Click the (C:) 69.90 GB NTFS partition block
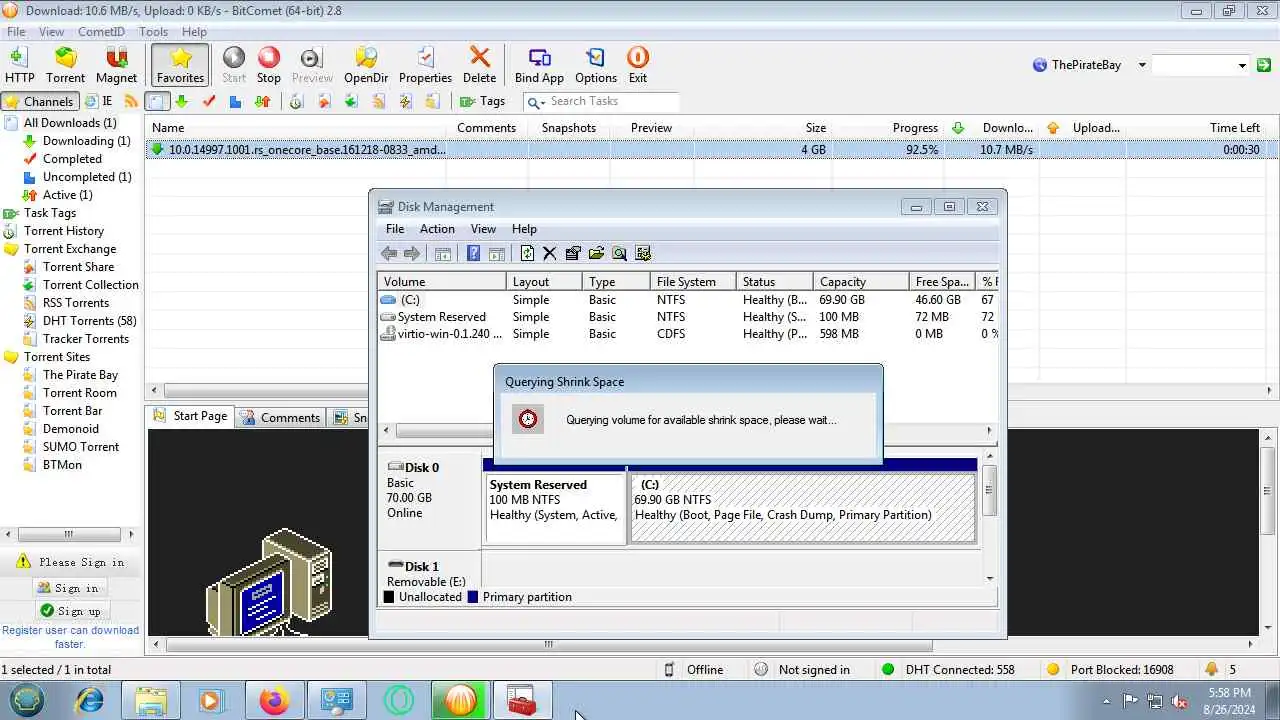Image resolution: width=1280 pixels, height=720 pixels. point(802,508)
